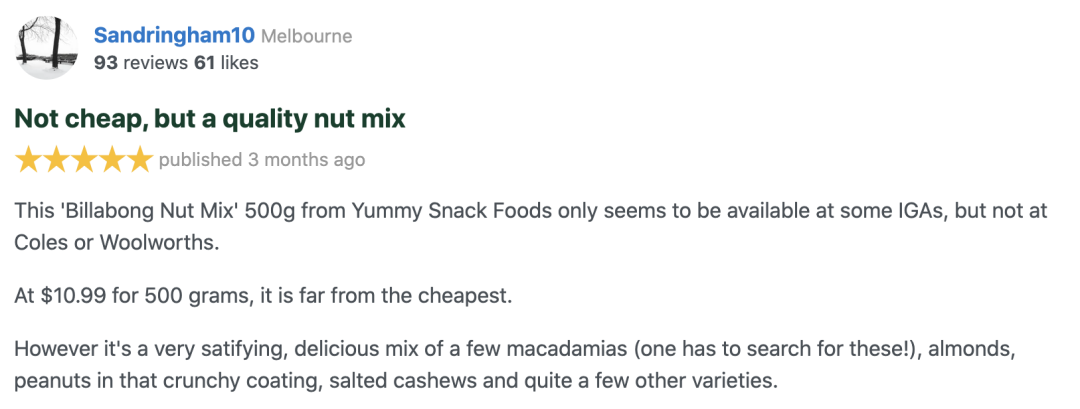This screenshot has height=409, width=1080.
Task: Click the first yellow rating star
Action: 29,160
